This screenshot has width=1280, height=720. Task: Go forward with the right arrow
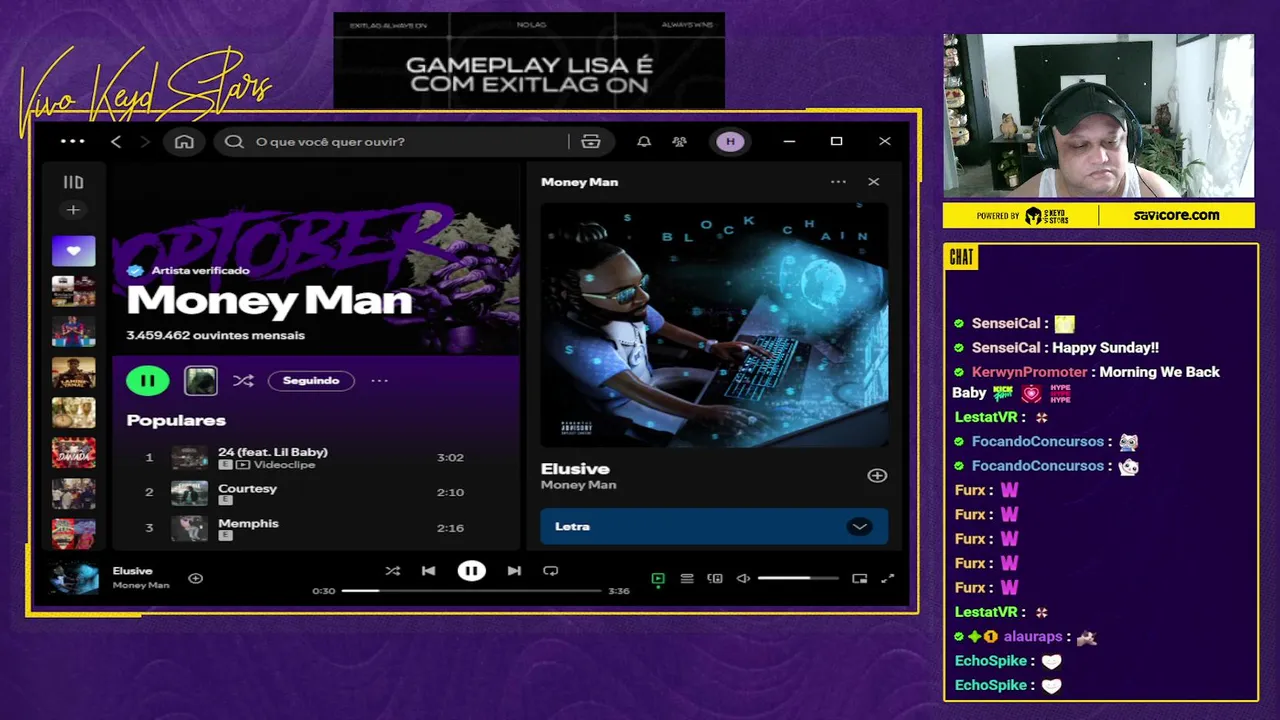(145, 141)
